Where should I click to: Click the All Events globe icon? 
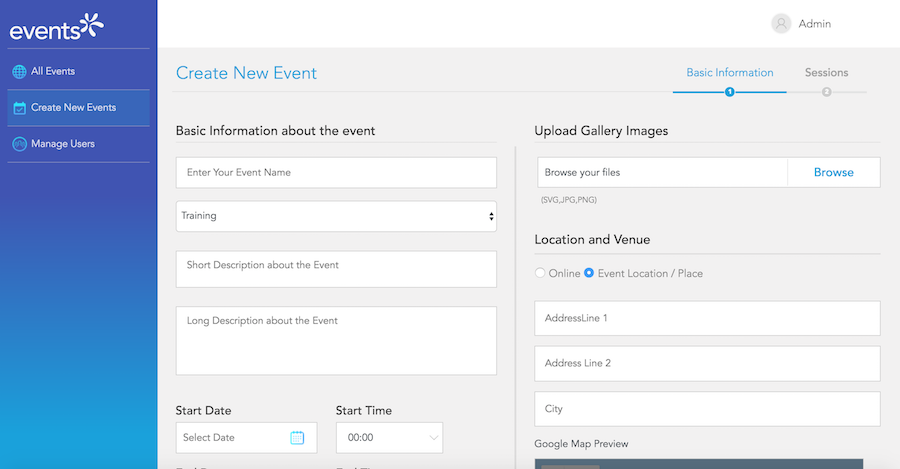[x=20, y=72]
